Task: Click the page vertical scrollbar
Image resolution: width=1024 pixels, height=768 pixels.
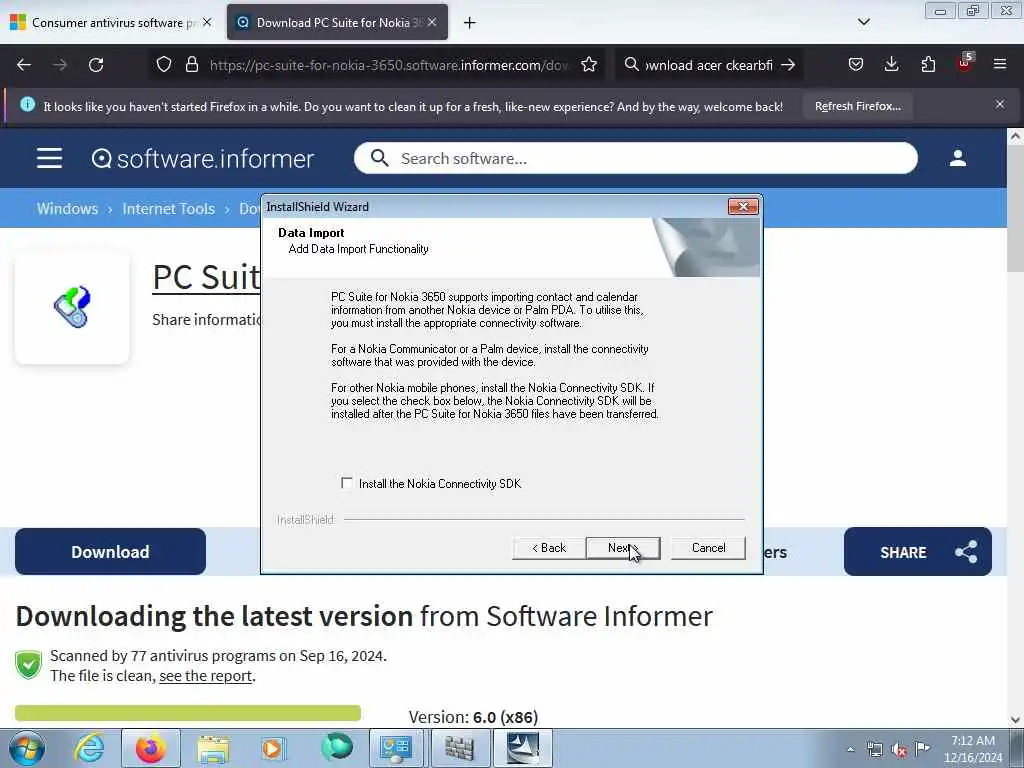Action: (x=1015, y=209)
